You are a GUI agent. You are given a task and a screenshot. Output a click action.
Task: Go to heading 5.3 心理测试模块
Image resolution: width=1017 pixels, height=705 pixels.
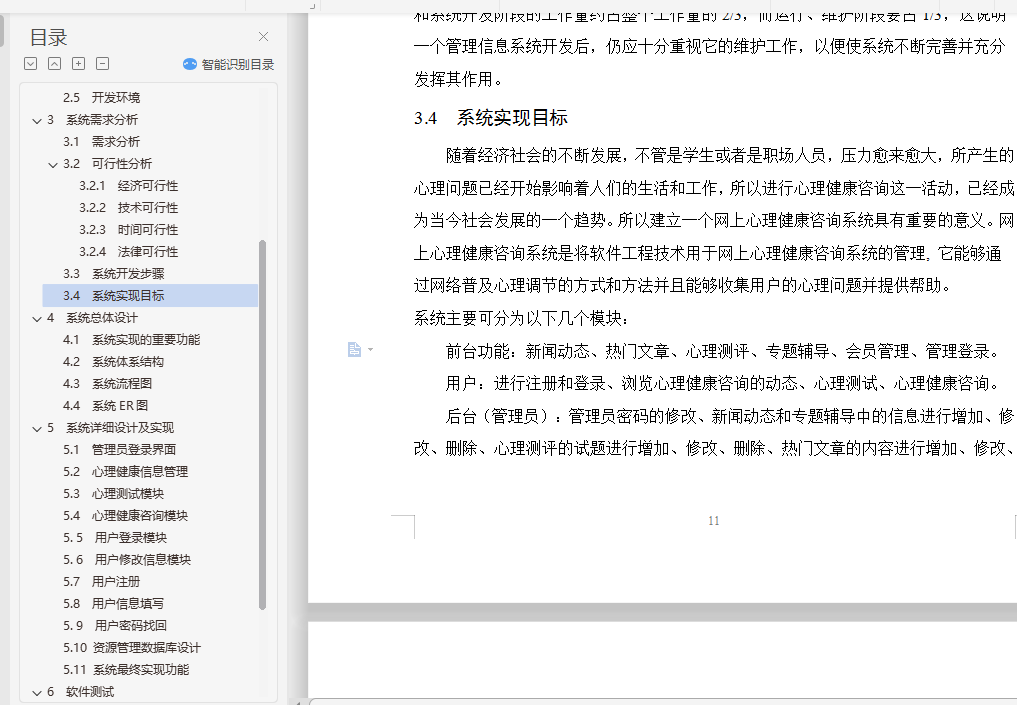(114, 494)
